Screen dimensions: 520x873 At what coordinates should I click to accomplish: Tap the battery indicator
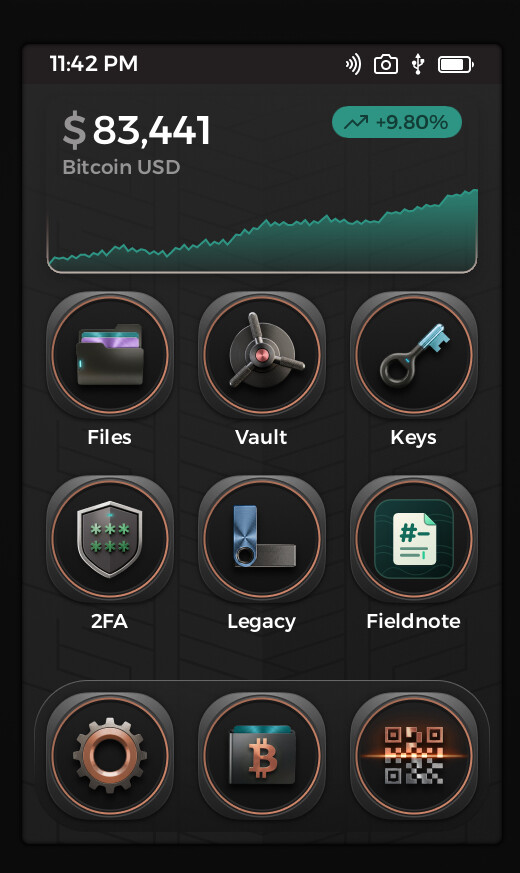click(x=456, y=65)
